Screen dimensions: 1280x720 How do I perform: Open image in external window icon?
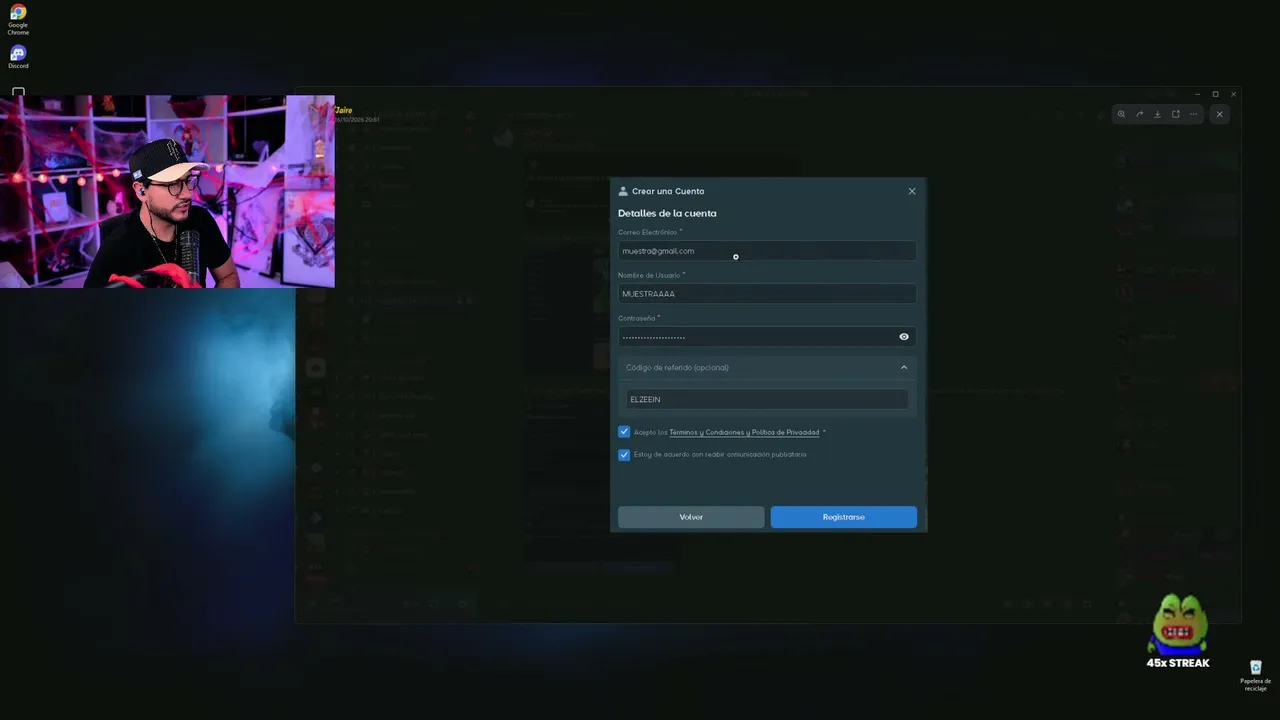1175,114
